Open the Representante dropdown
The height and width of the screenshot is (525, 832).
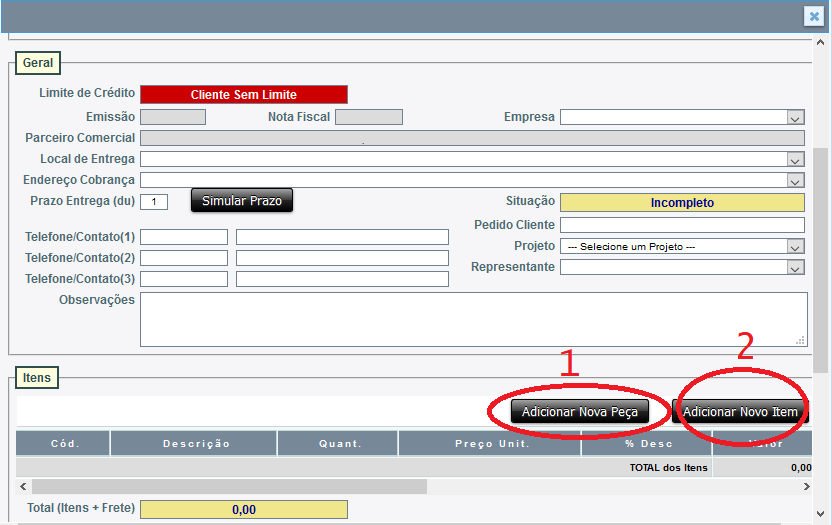pyautogui.click(x=682, y=267)
